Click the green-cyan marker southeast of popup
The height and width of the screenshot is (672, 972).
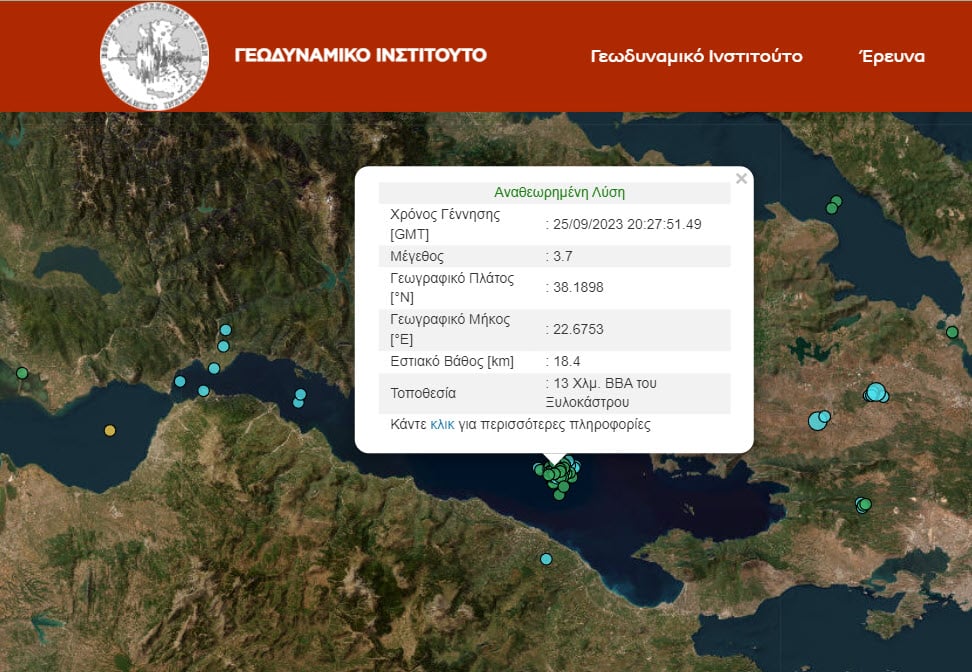[863, 505]
